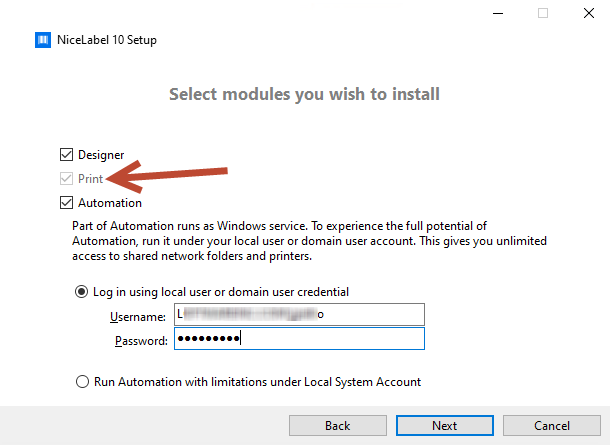Uncheck the Designer module checkbox
Image resolution: width=610 pixels, height=445 pixels.
click(67, 155)
